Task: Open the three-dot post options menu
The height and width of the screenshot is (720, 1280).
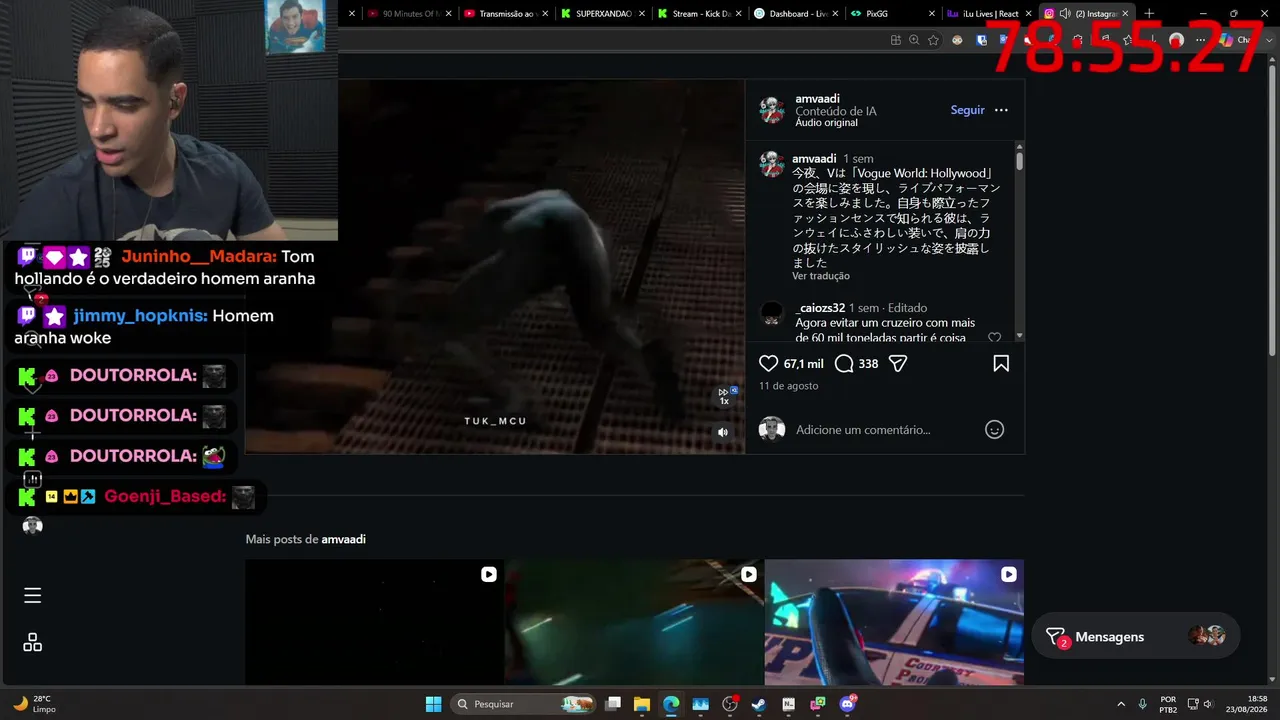Action: click(1001, 110)
